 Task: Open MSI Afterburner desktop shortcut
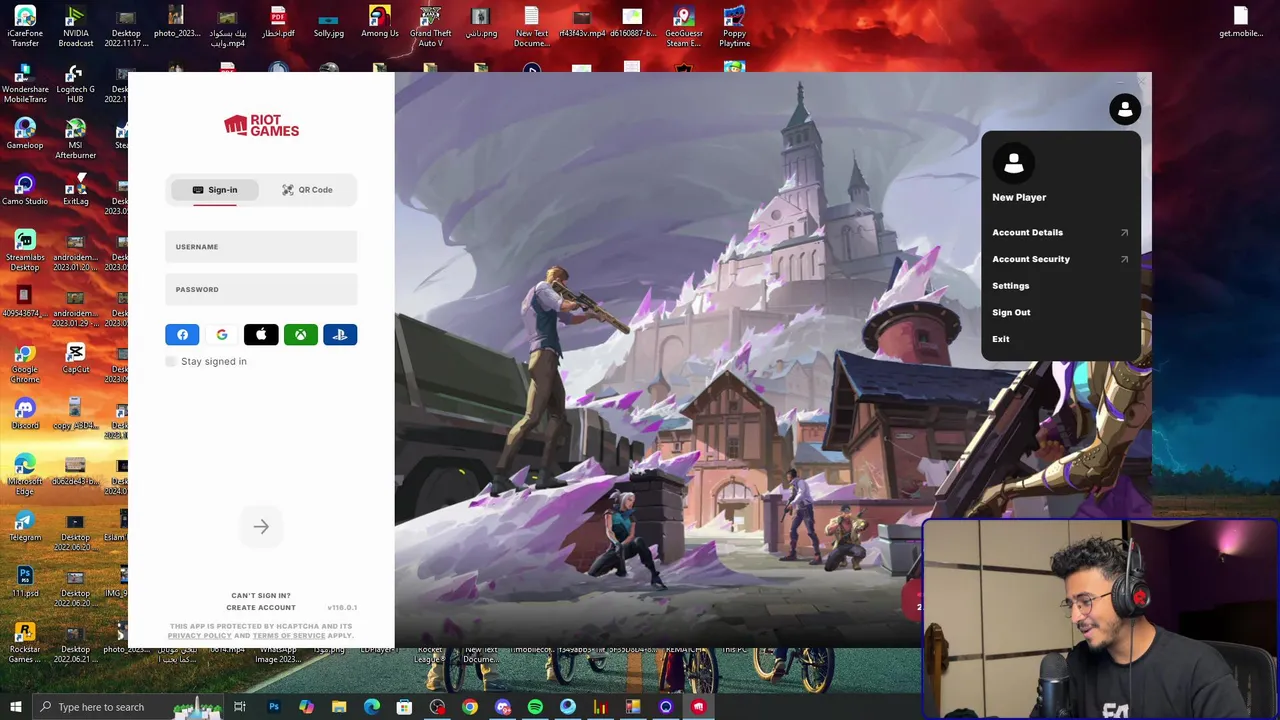pos(76,139)
